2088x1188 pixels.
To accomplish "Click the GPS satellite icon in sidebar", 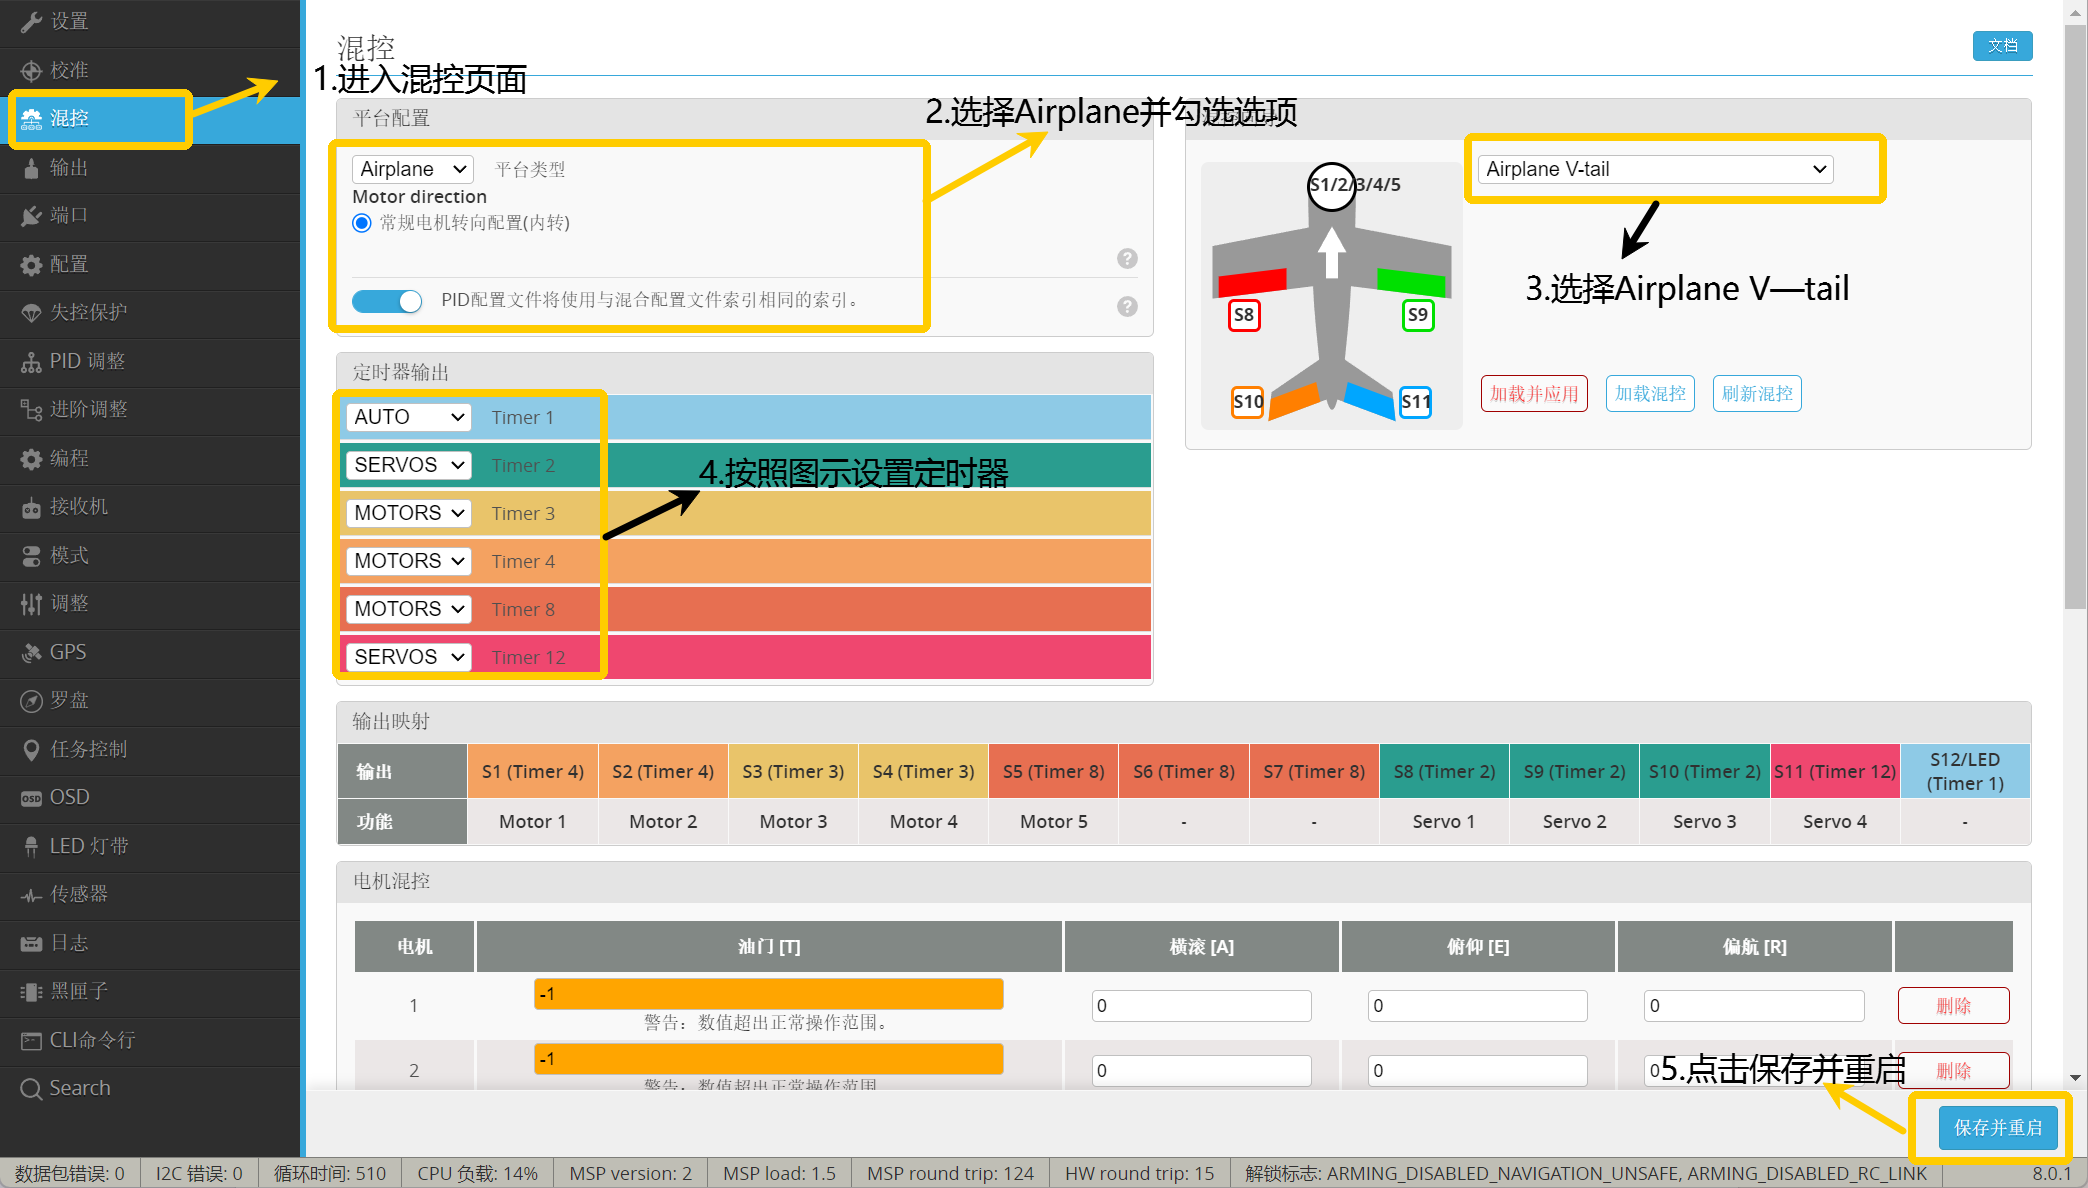I will tap(31, 653).
